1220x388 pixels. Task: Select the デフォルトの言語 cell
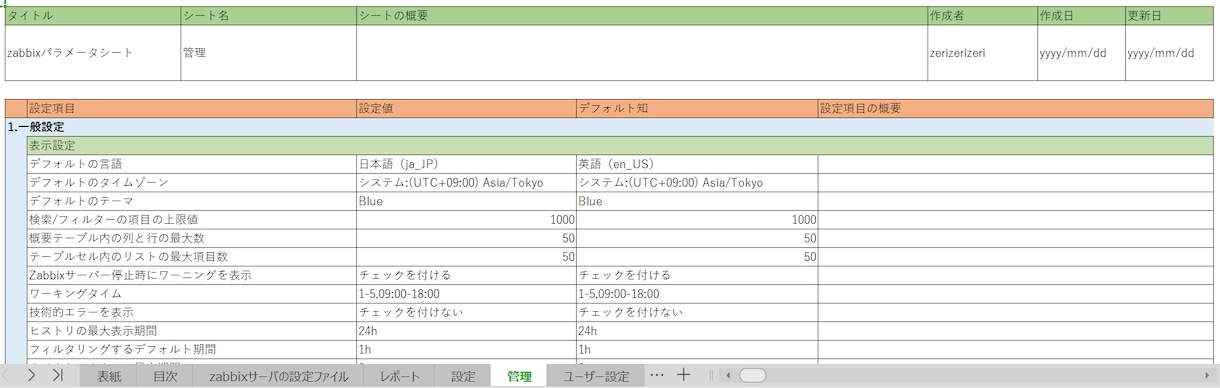point(191,164)
